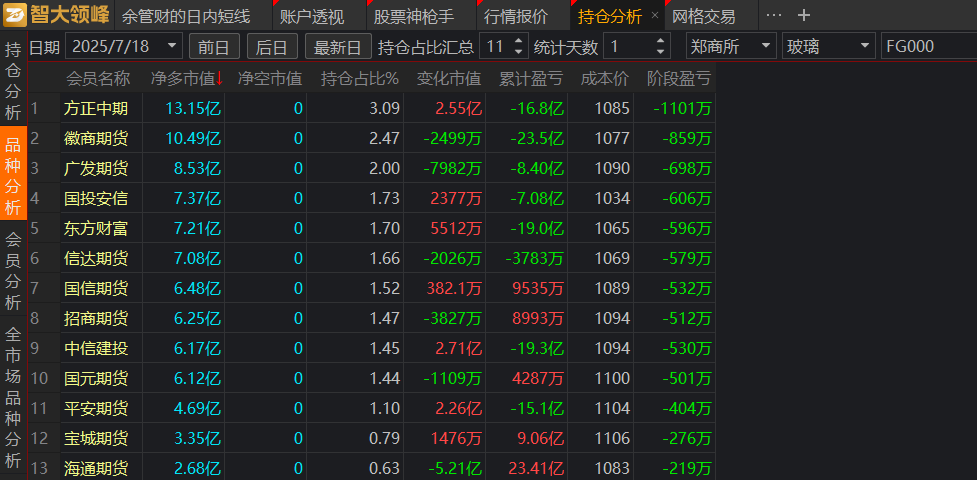Select the 持仓分析 tab
977x480 pixels.
(609, 17)
